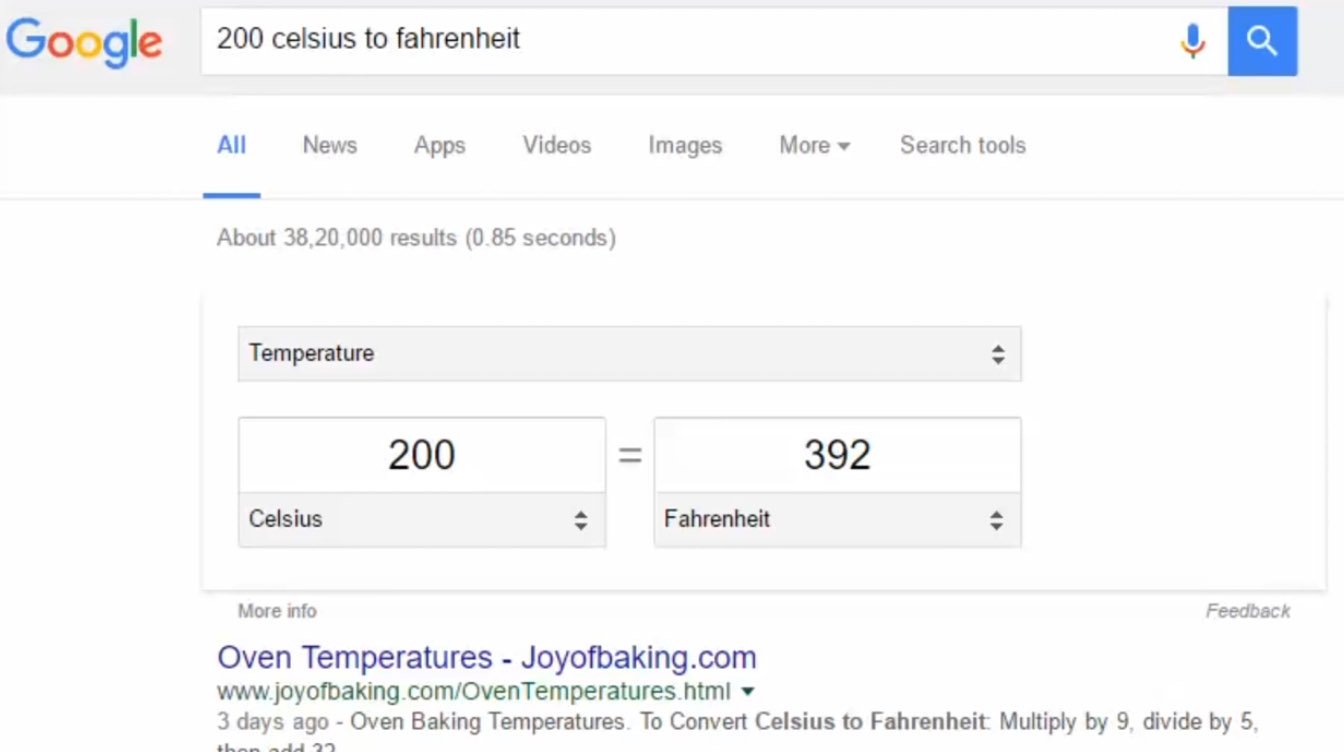Open Oven Temperatures Joyofbaking.com result

coord(486,658)
